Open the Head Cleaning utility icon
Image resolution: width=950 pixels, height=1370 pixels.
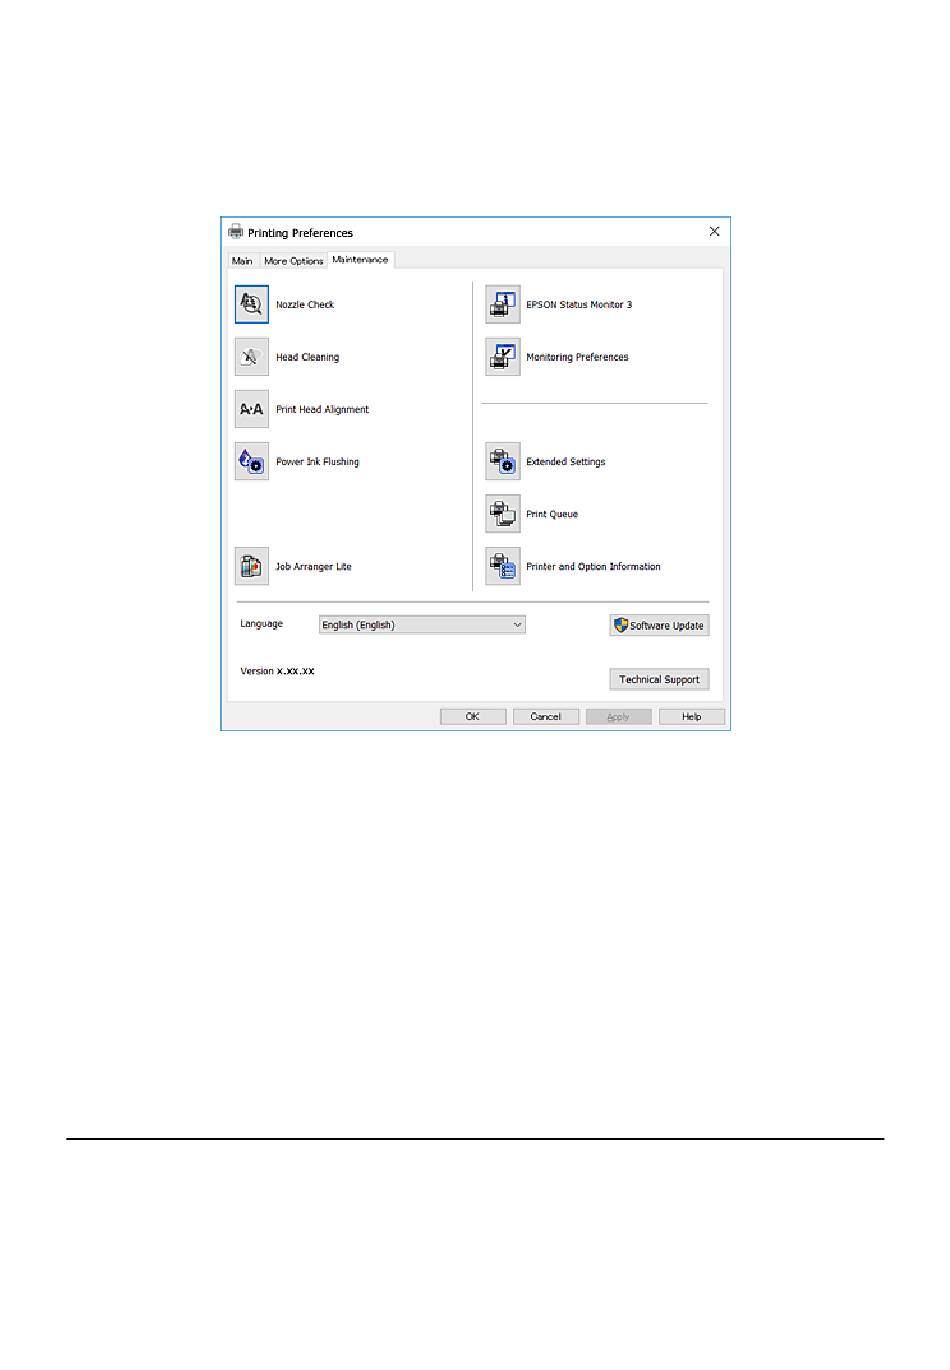click(252, 357)
